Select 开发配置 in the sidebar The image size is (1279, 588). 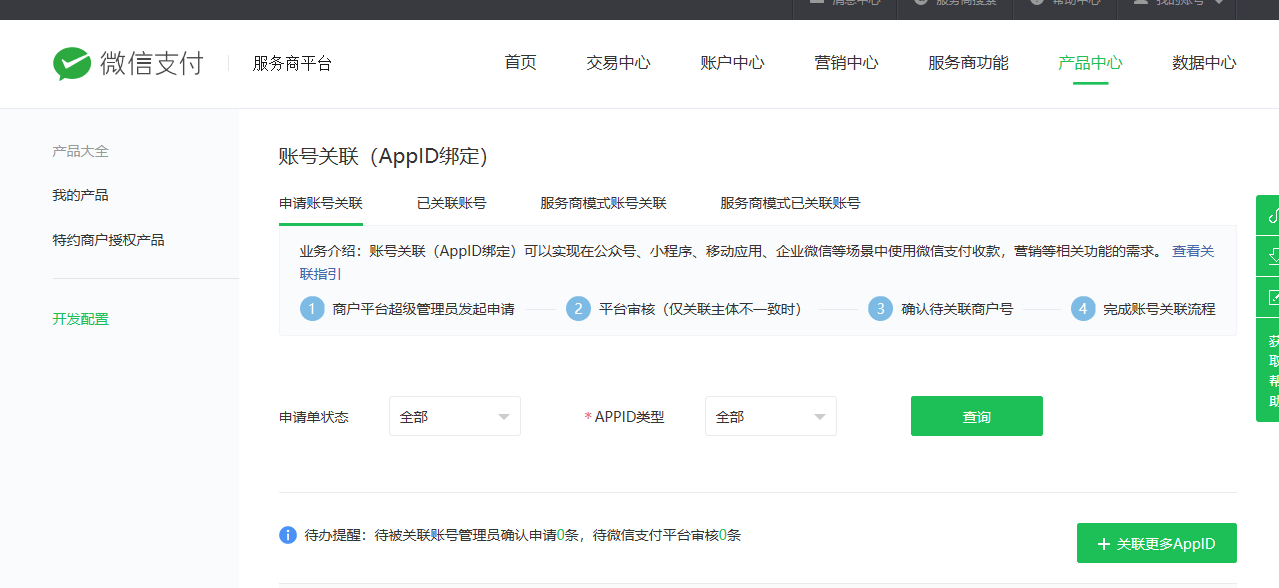coord(80,319)
